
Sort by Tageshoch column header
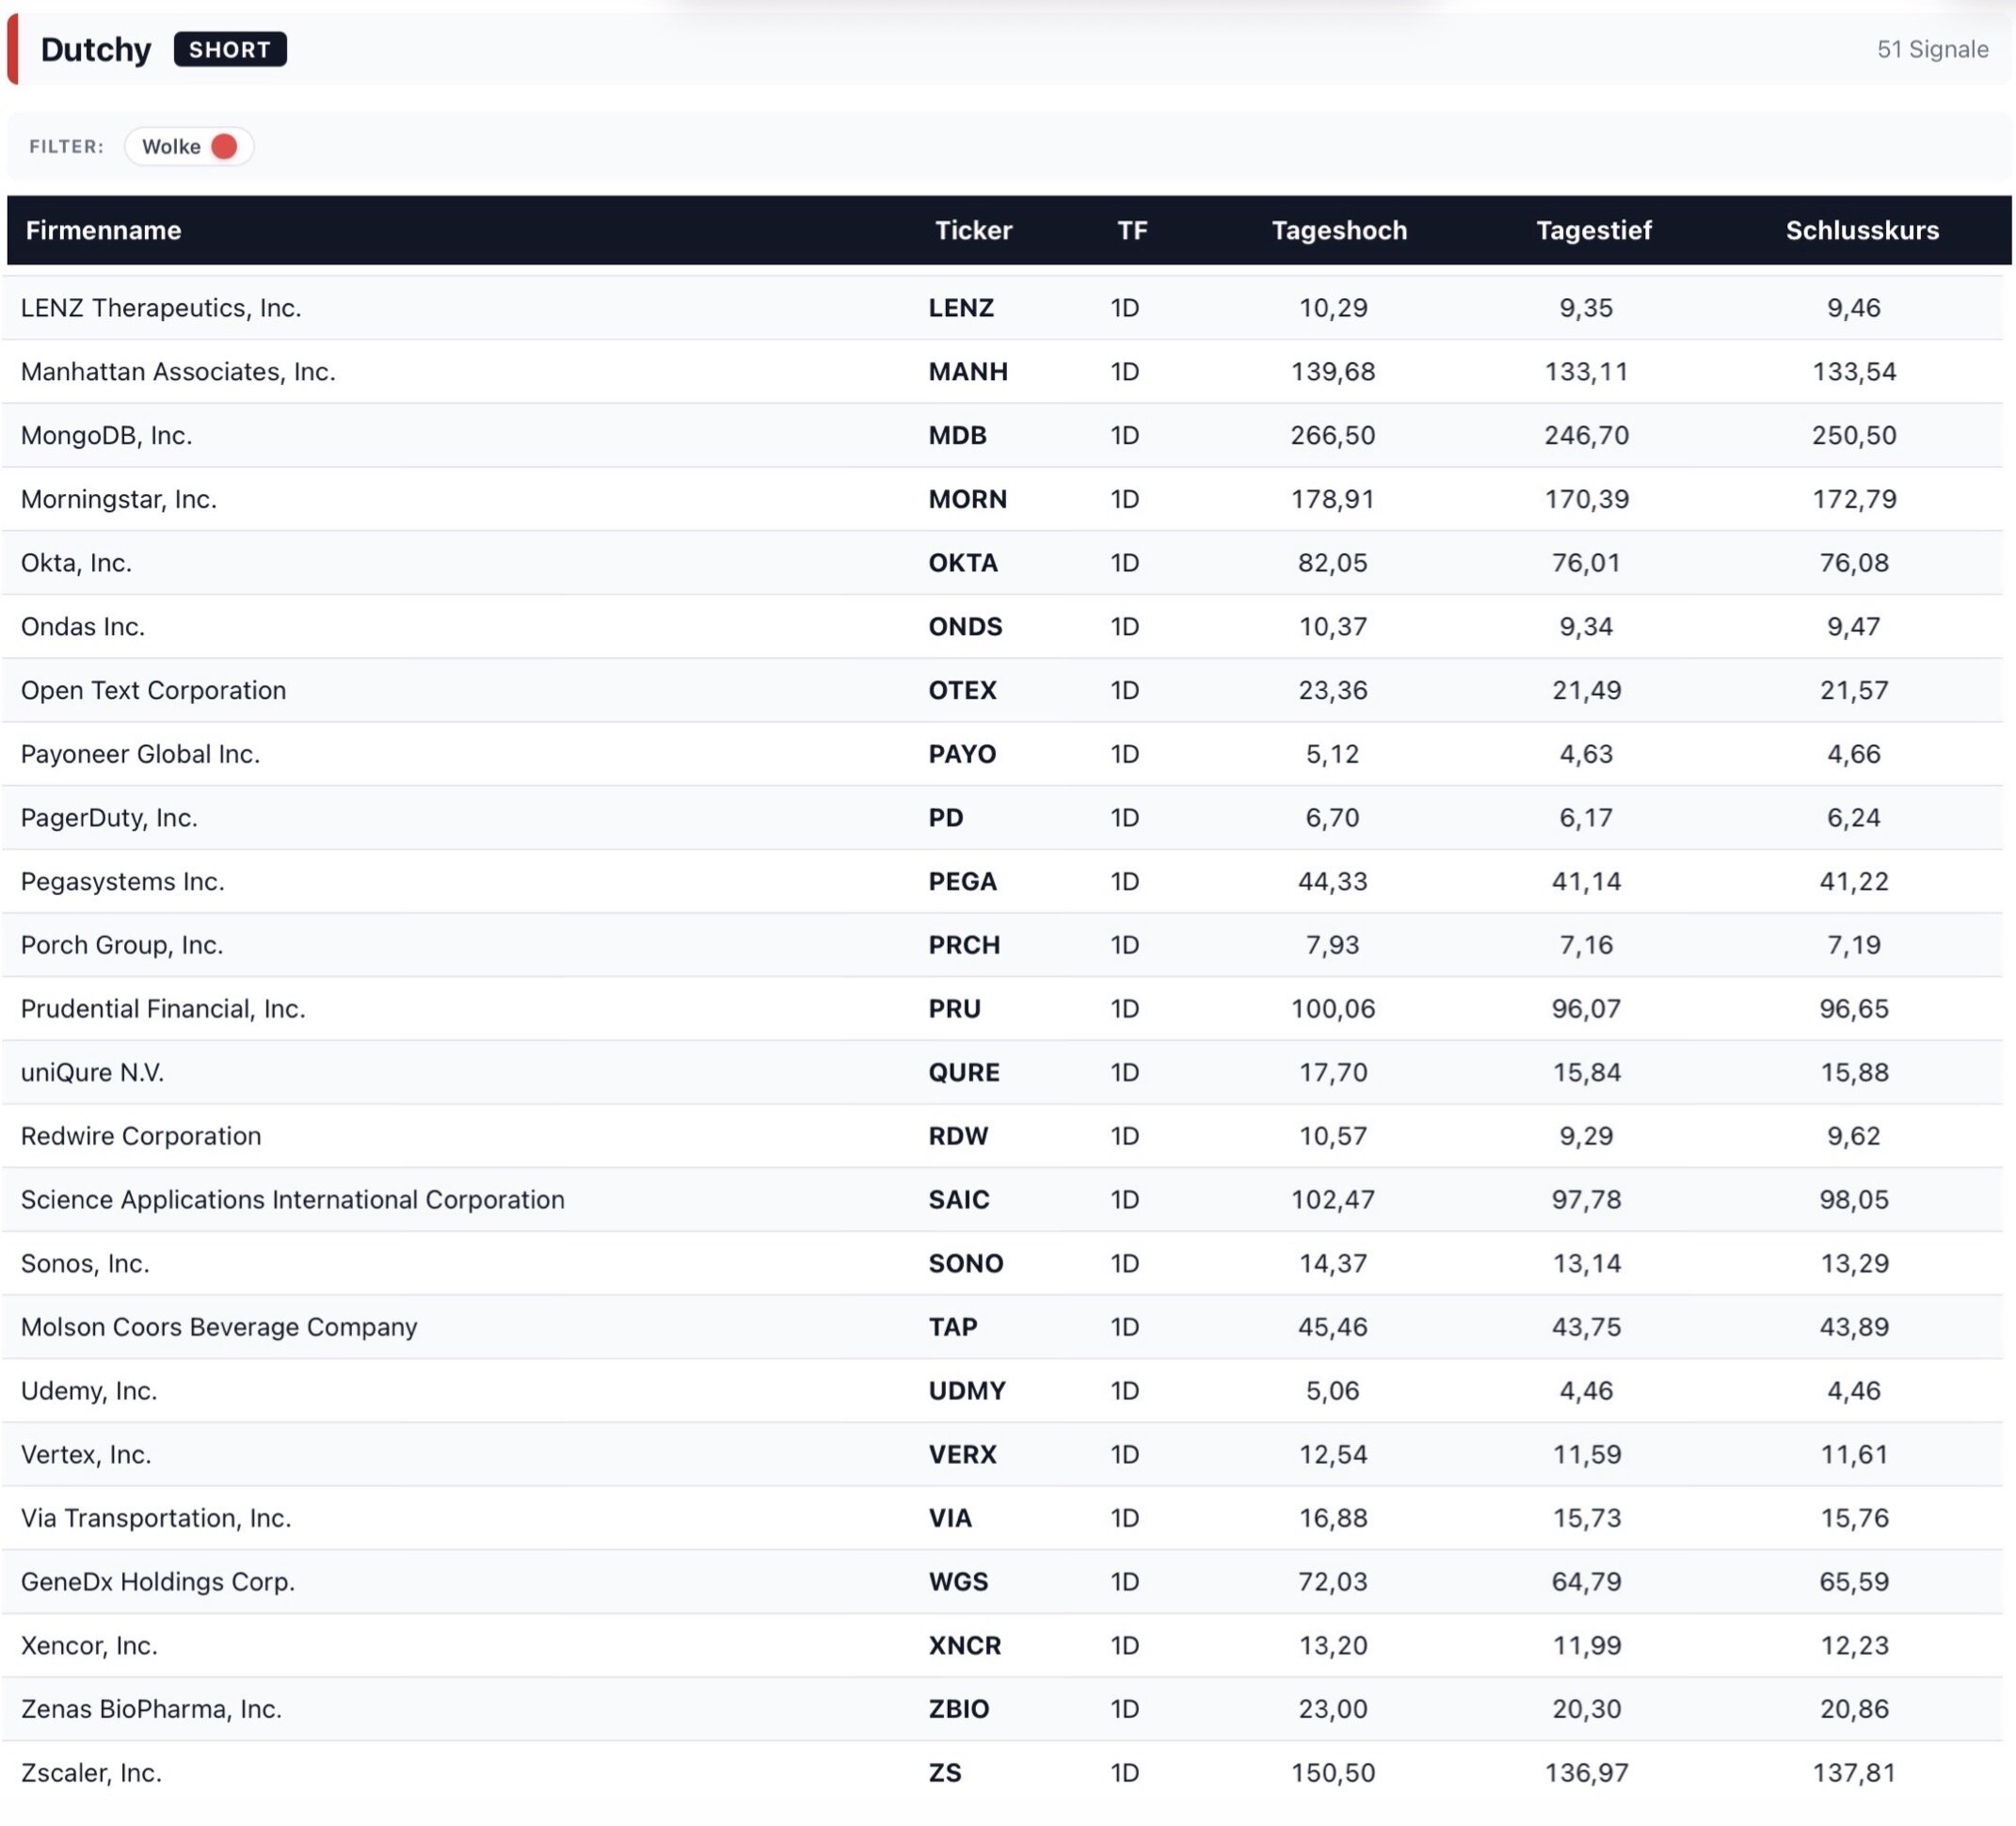pos(1338,230)
